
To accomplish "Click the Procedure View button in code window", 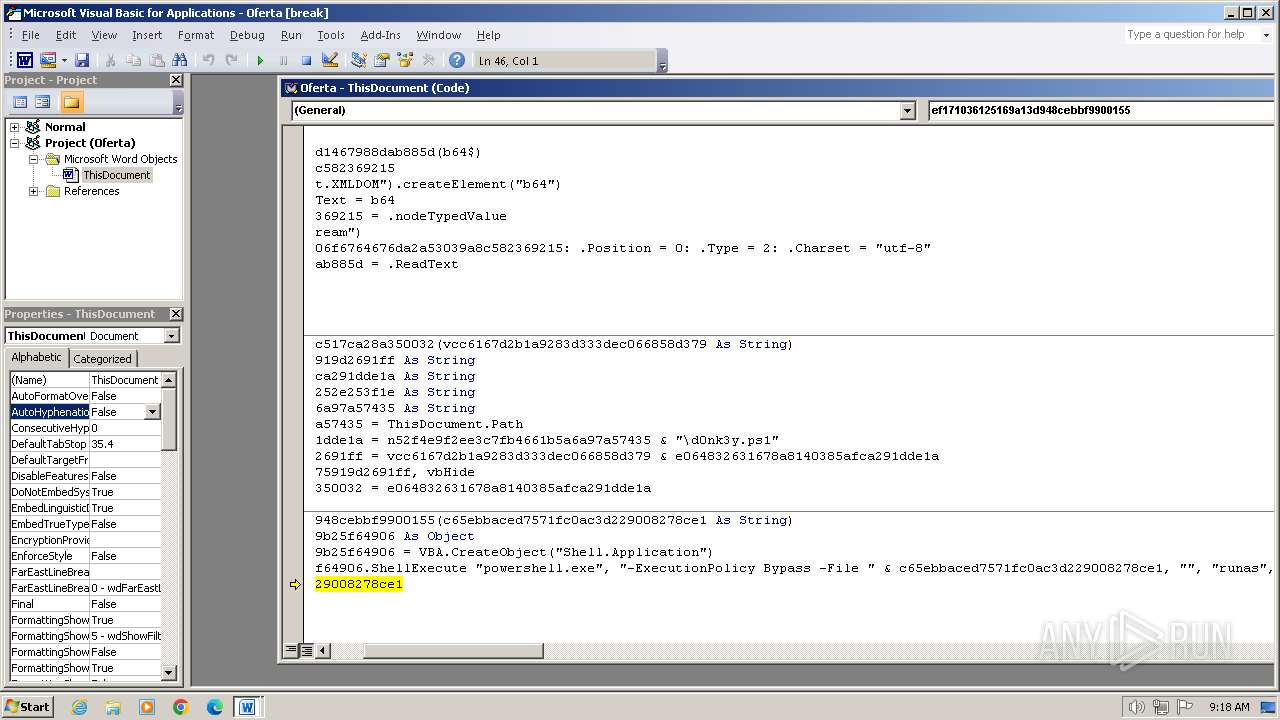I will 291,651.
